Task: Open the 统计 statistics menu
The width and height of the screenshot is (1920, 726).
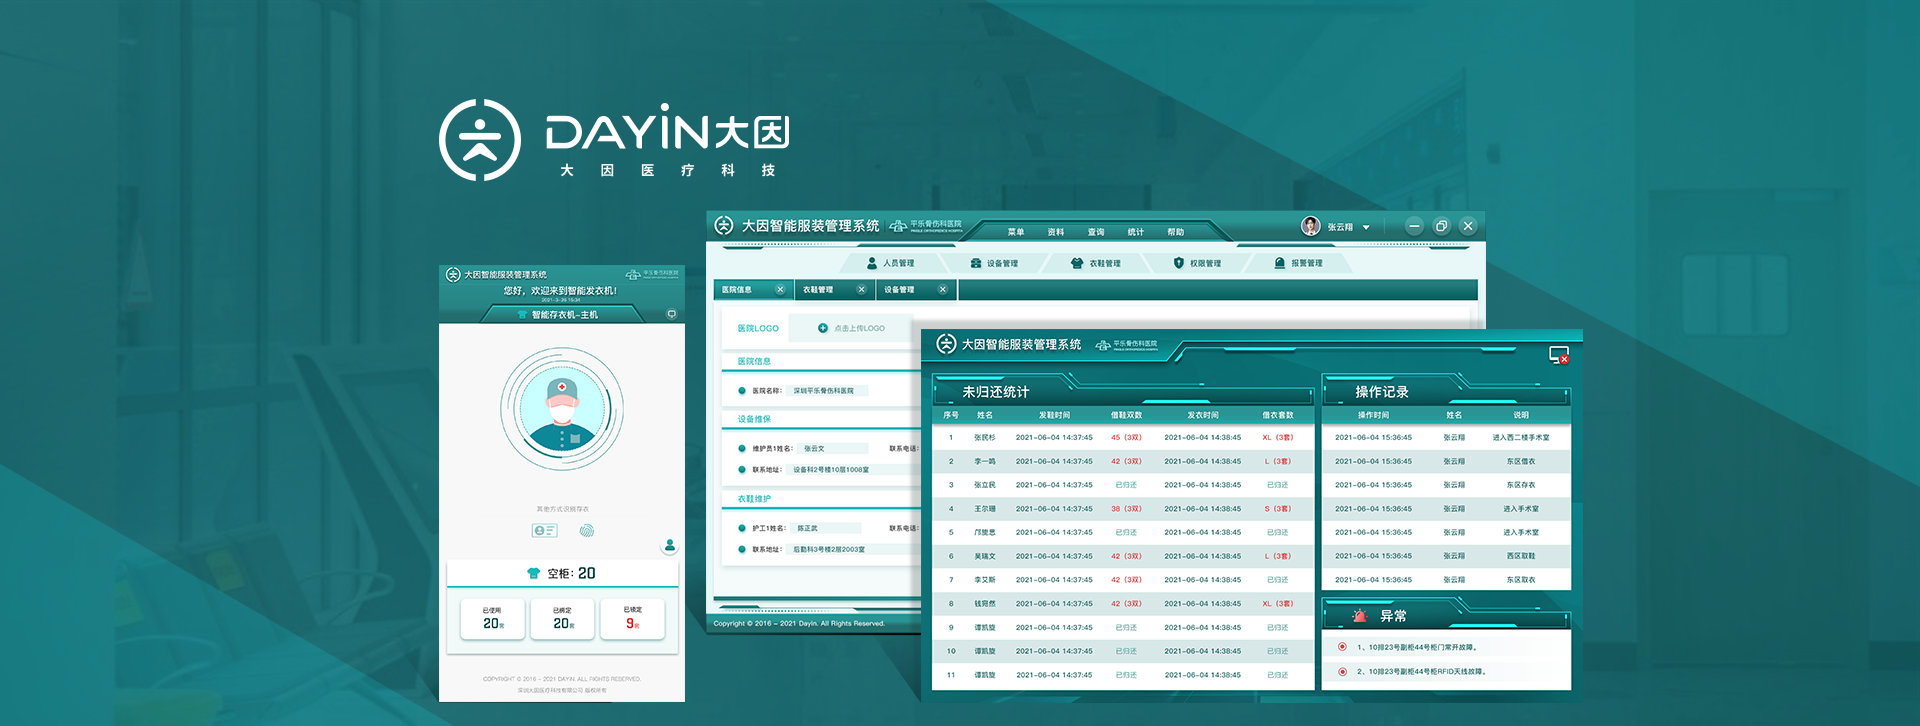Action: pyautogui.click(x=1135, y=232)
